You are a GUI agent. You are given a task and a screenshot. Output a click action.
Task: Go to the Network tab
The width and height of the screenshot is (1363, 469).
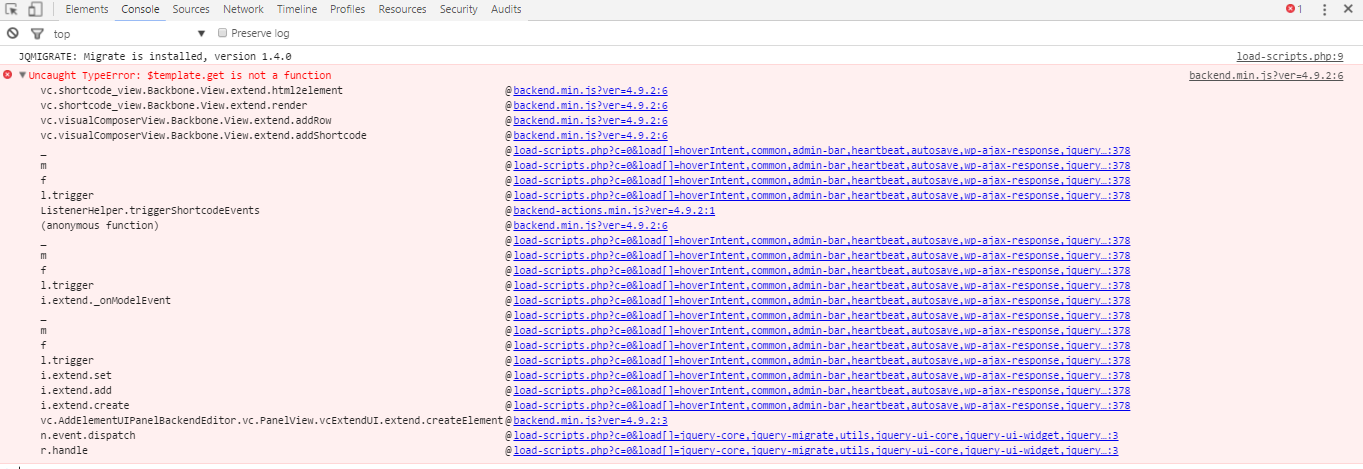[243, 9]
